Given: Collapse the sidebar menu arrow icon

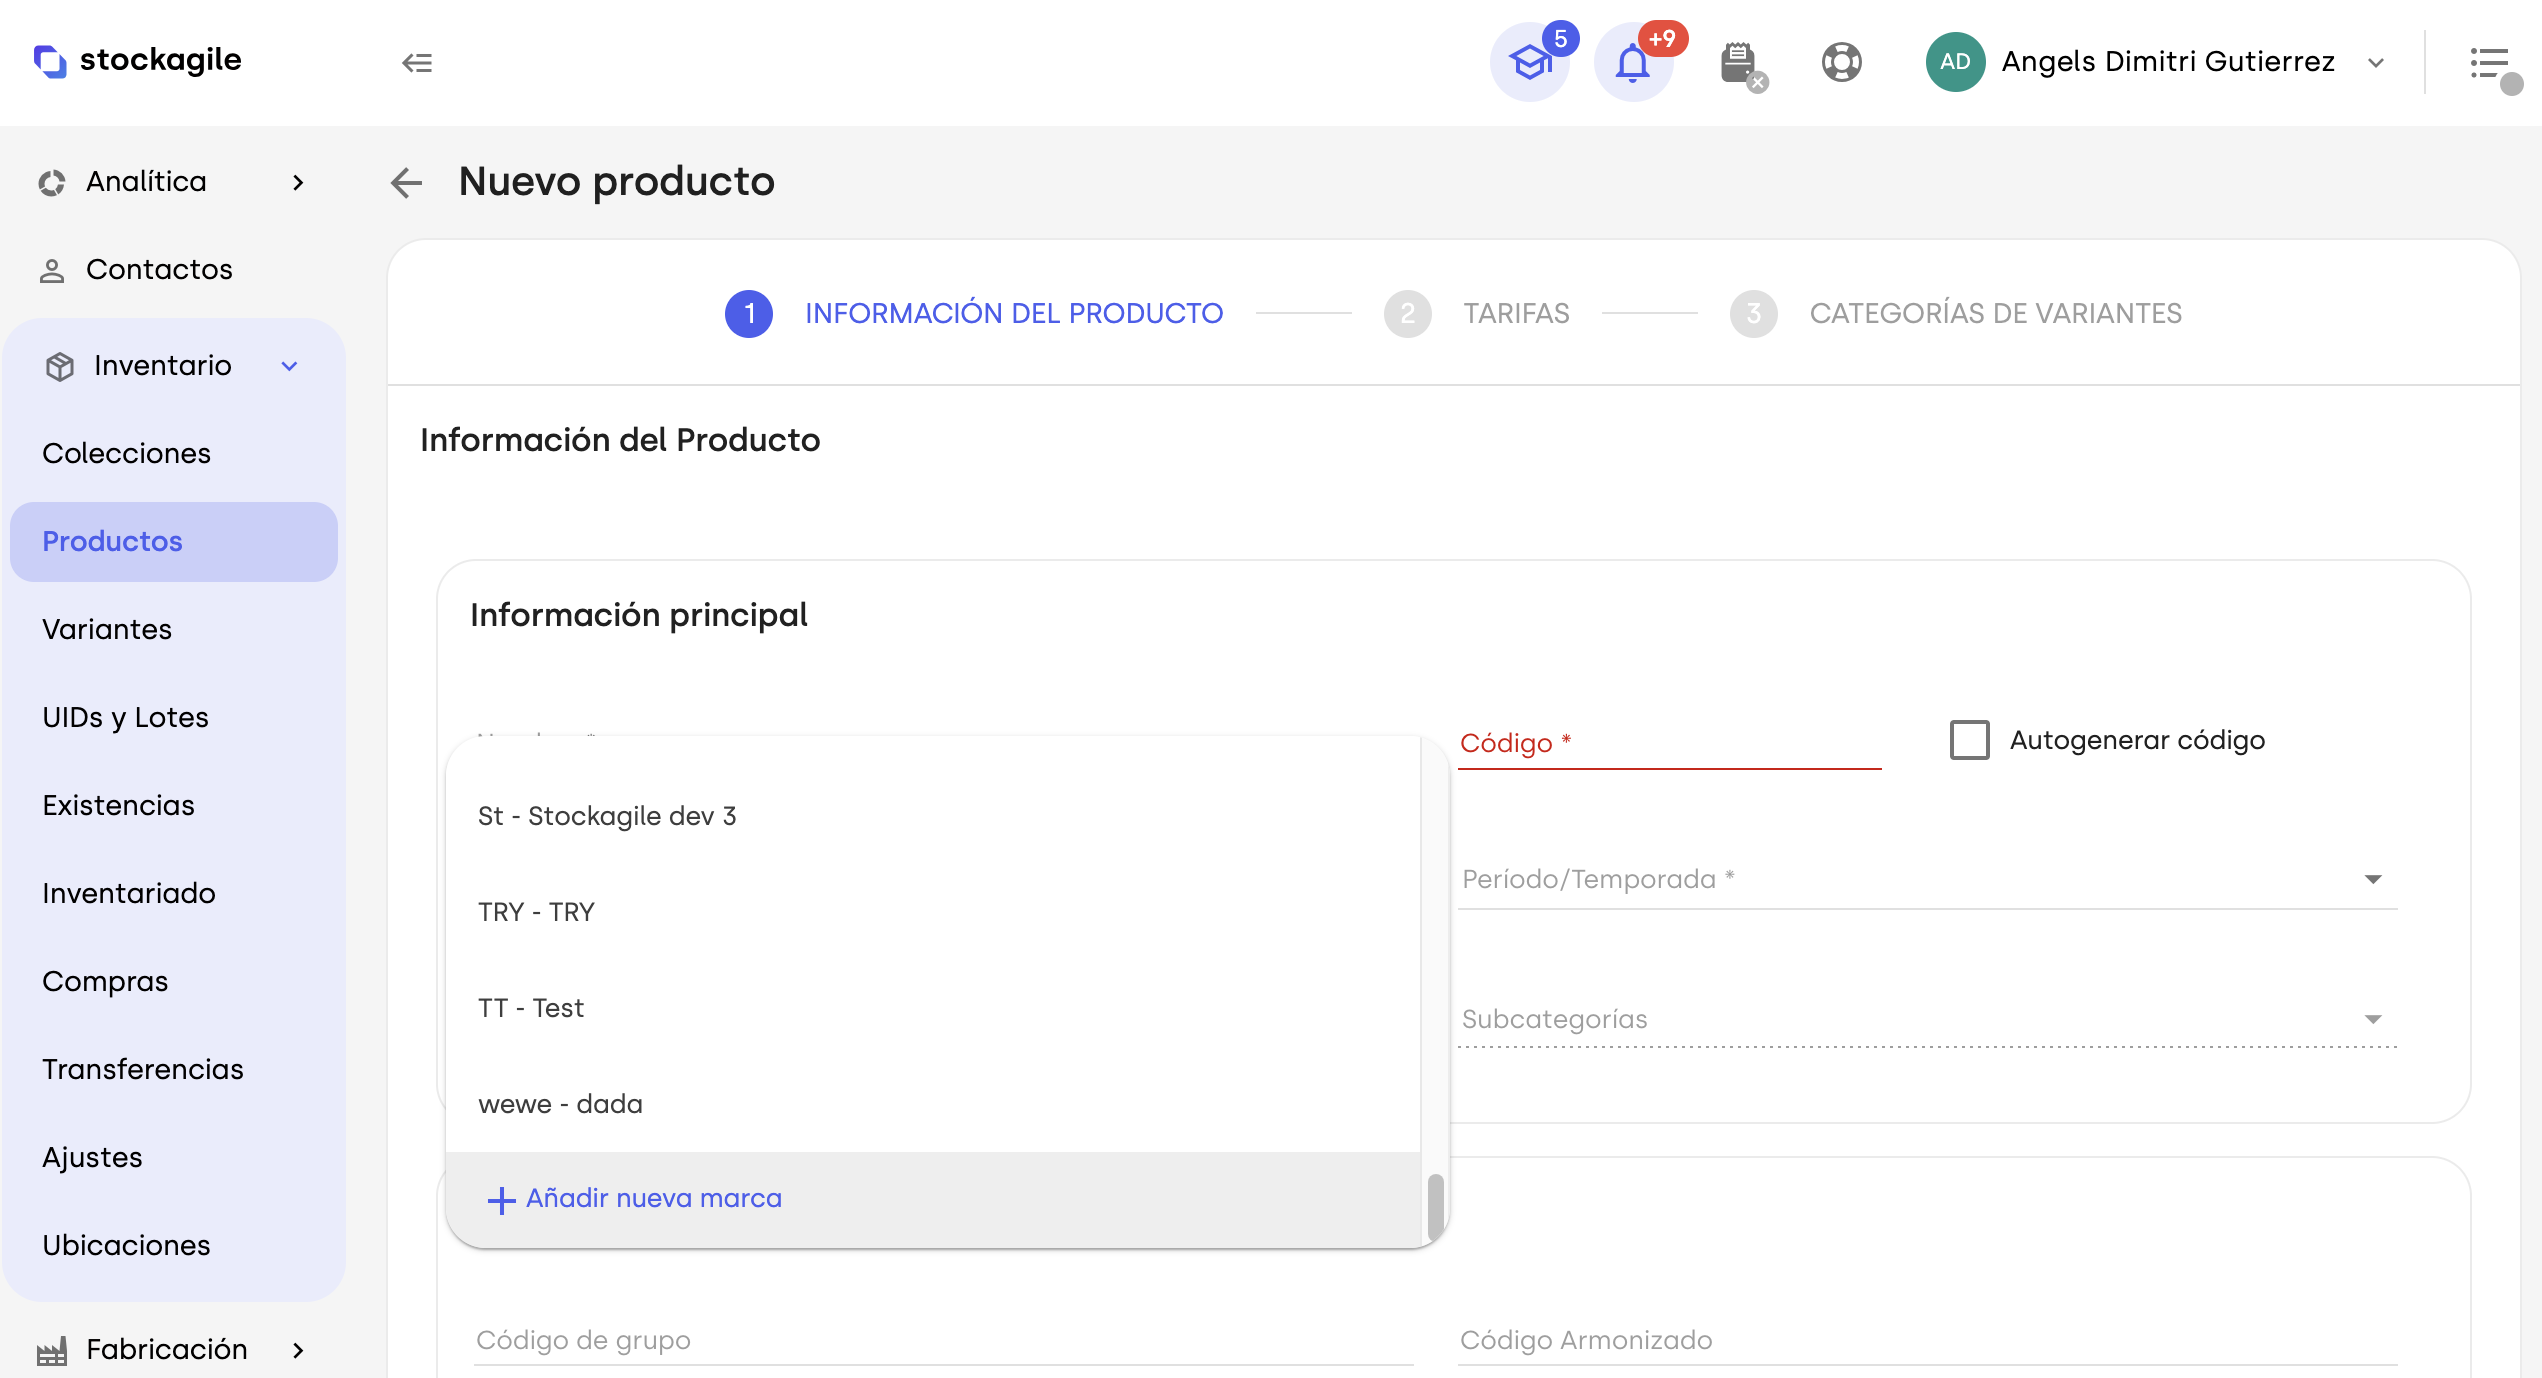Looking at the screenshot, I should (x=417, y=63).
